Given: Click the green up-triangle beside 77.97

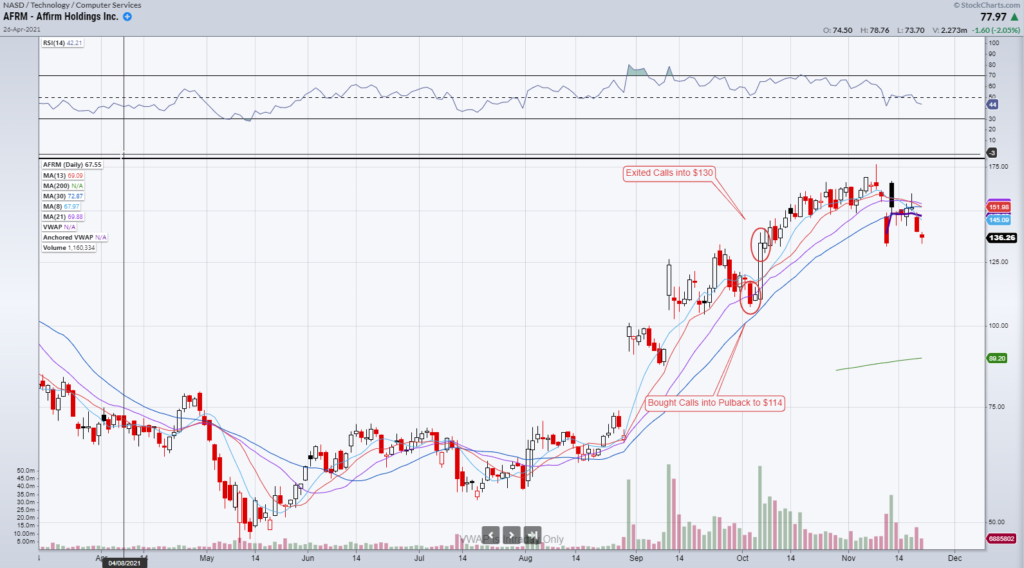Looking at the screenshot, I should point(1014,18).
